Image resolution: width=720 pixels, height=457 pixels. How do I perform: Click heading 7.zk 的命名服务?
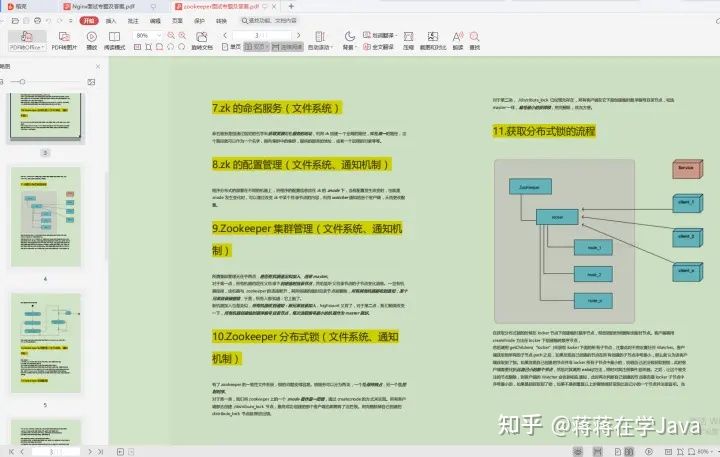click(277, 108)
